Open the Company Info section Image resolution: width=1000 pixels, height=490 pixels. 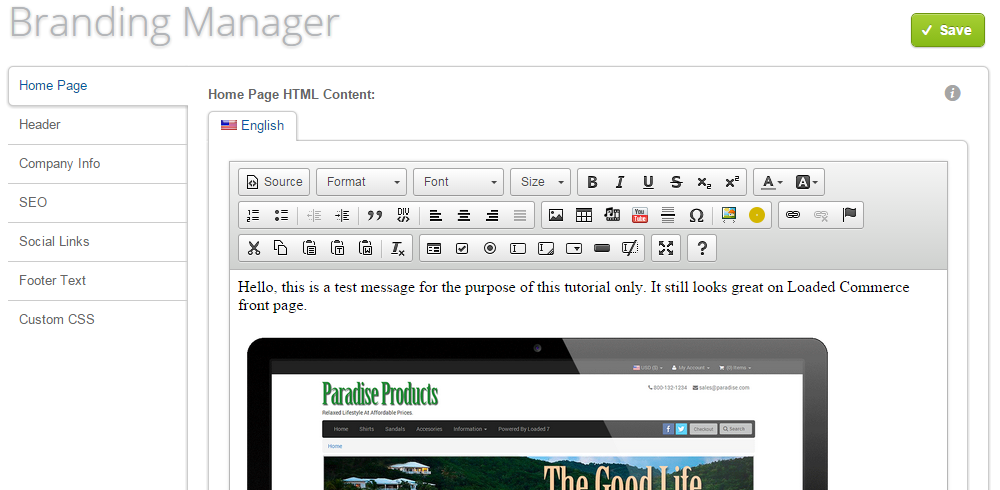point(98,163)
